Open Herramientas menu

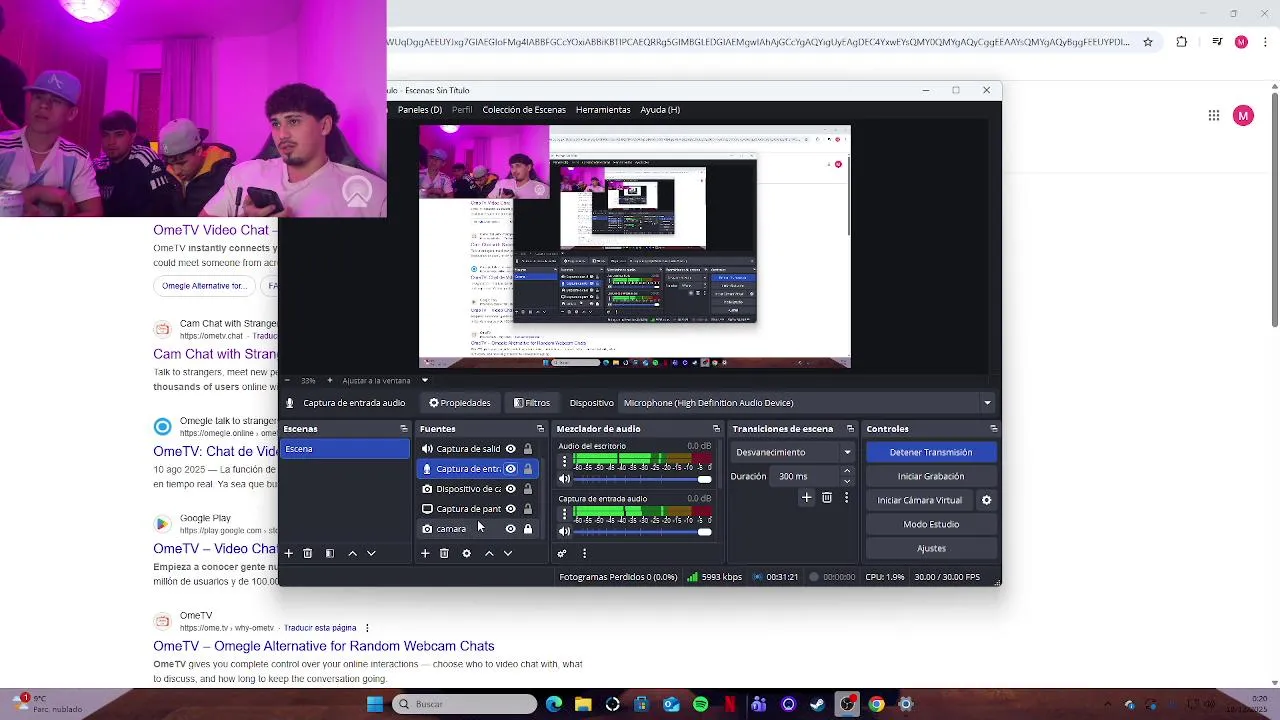[603, 110]
